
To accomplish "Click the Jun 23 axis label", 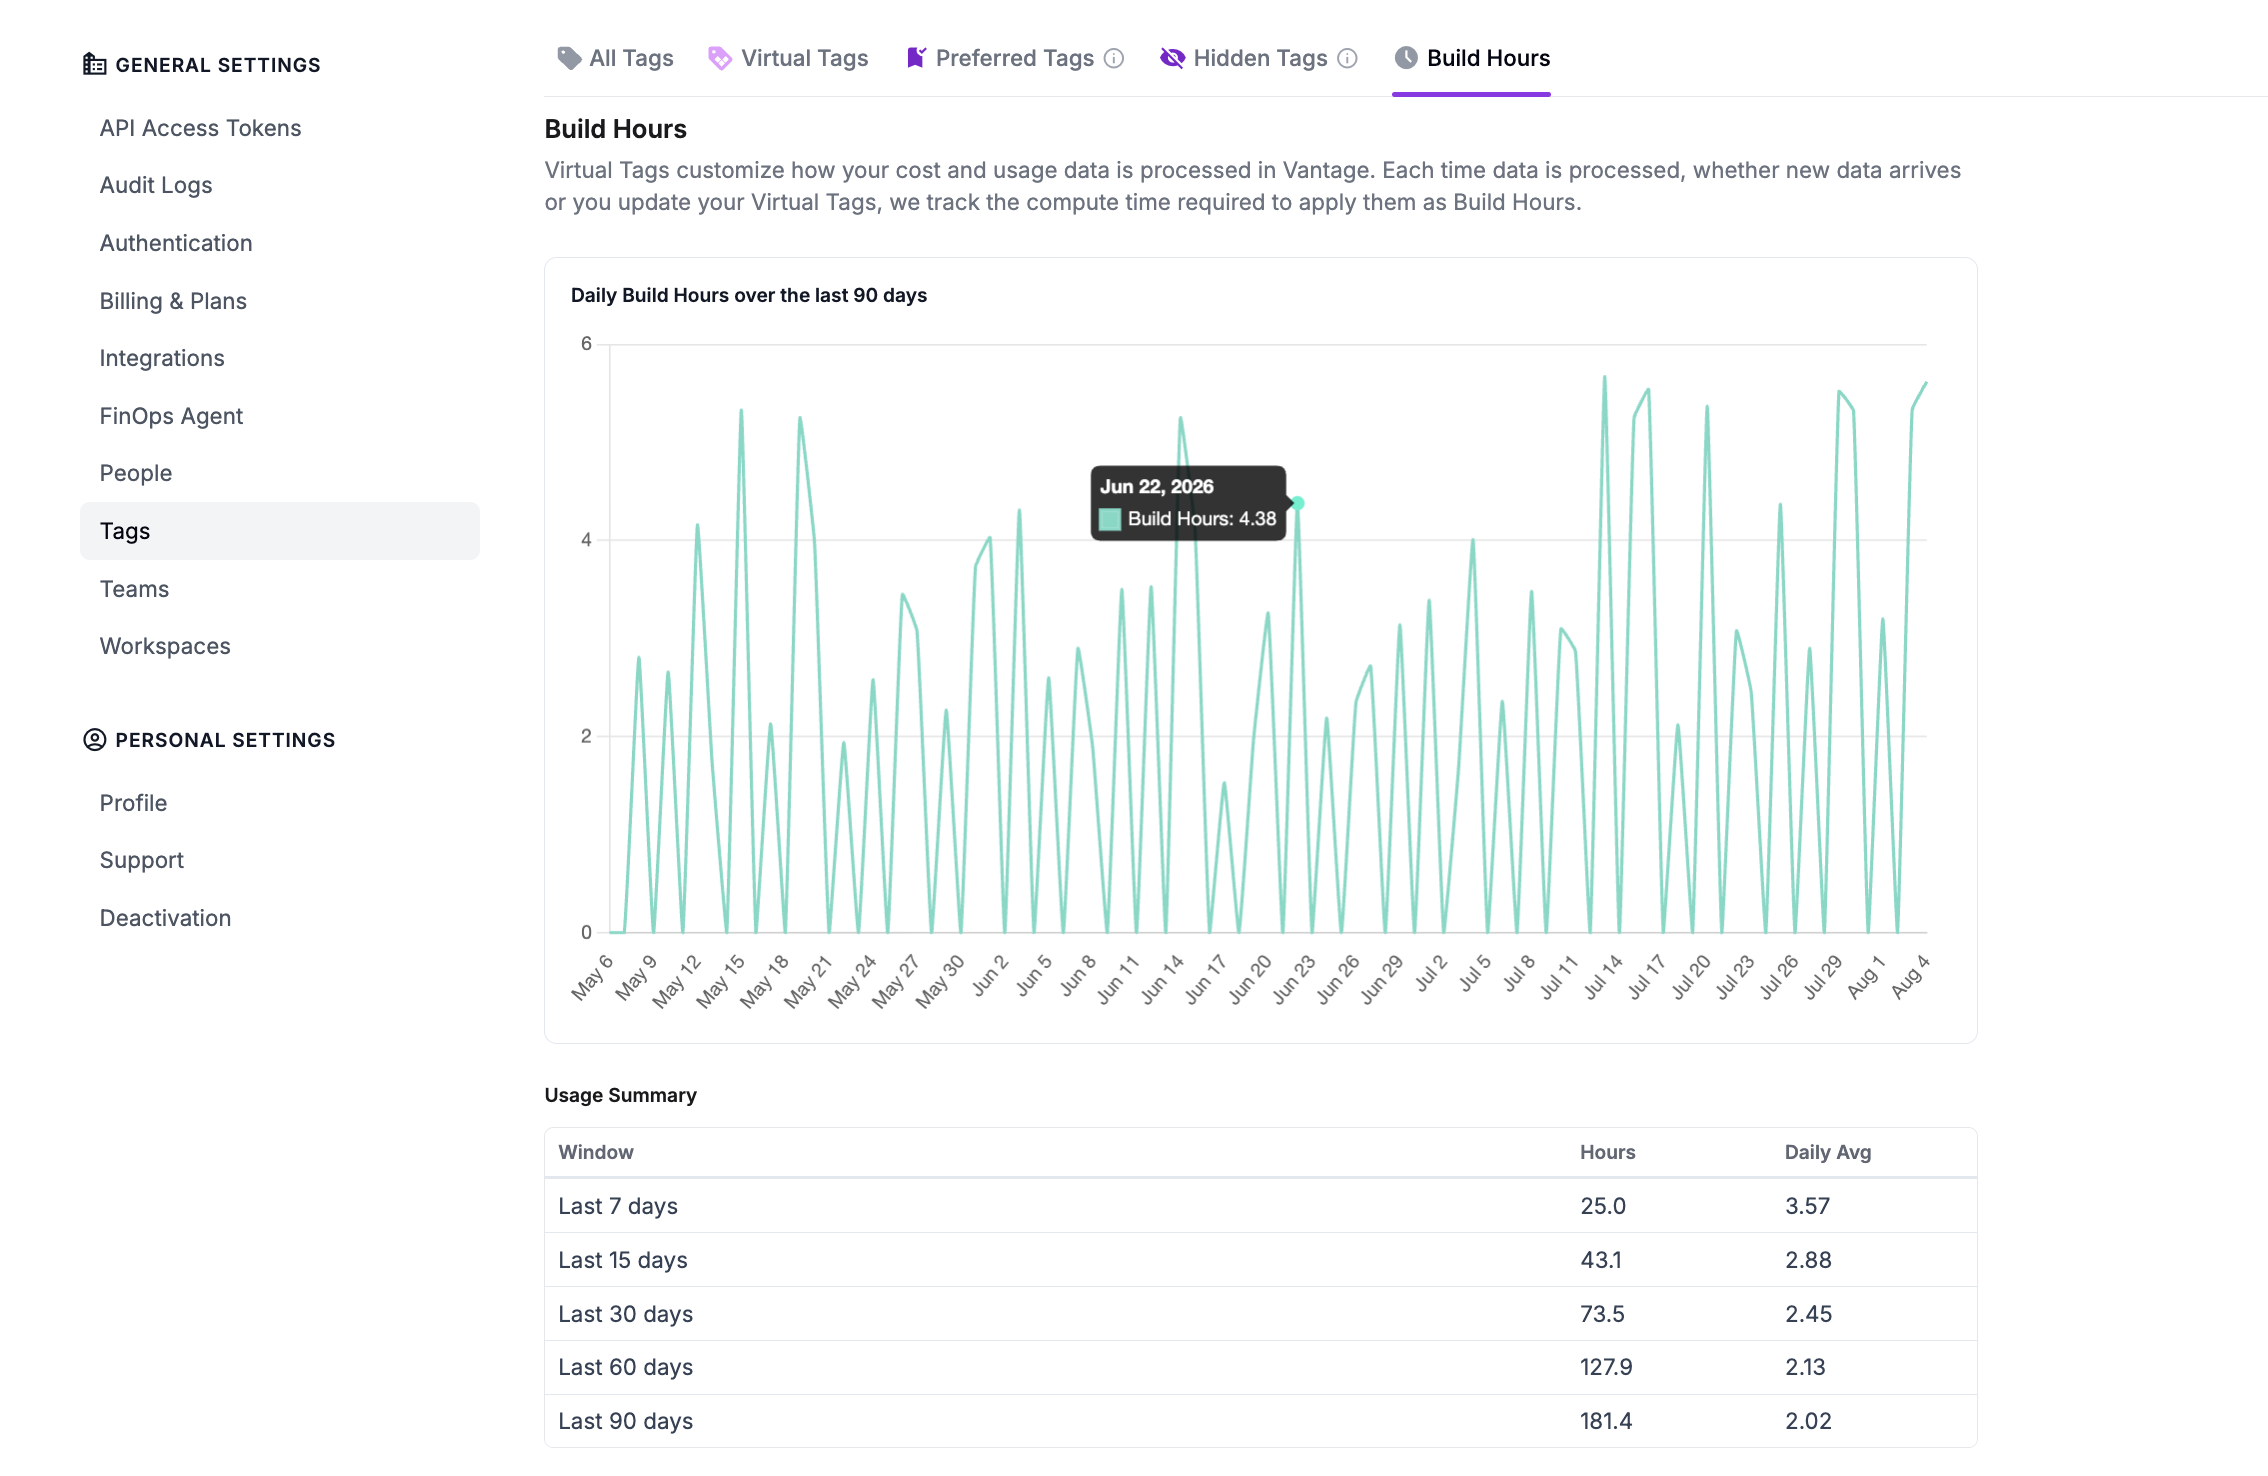I will (x=1294, y=979).
